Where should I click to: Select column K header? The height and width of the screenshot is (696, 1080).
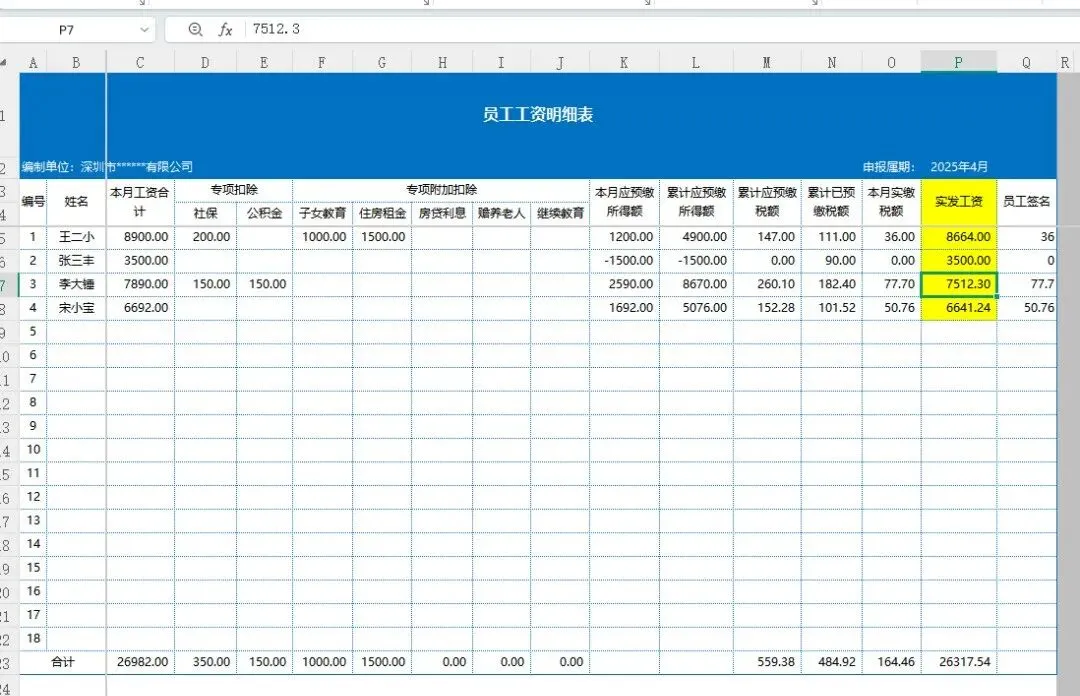tap(624, 63)
